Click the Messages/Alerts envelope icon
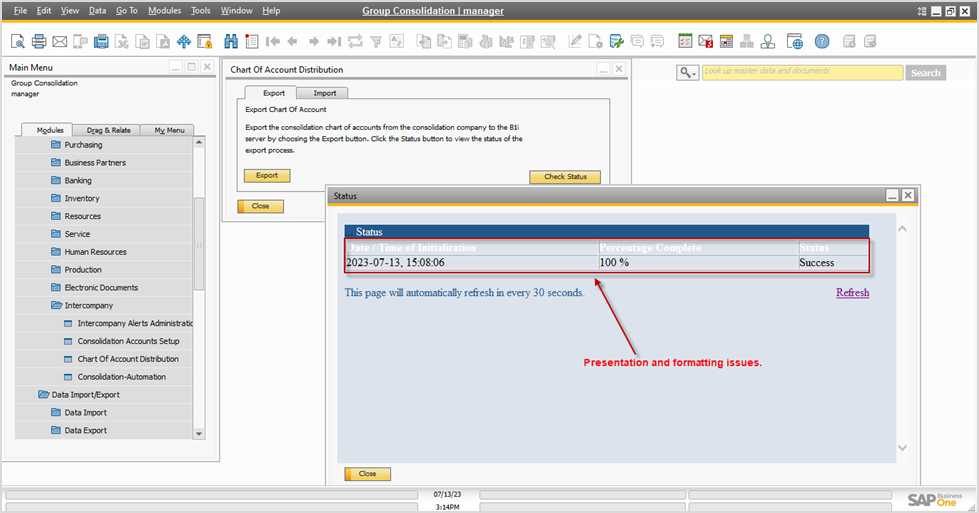 point(705,42)
